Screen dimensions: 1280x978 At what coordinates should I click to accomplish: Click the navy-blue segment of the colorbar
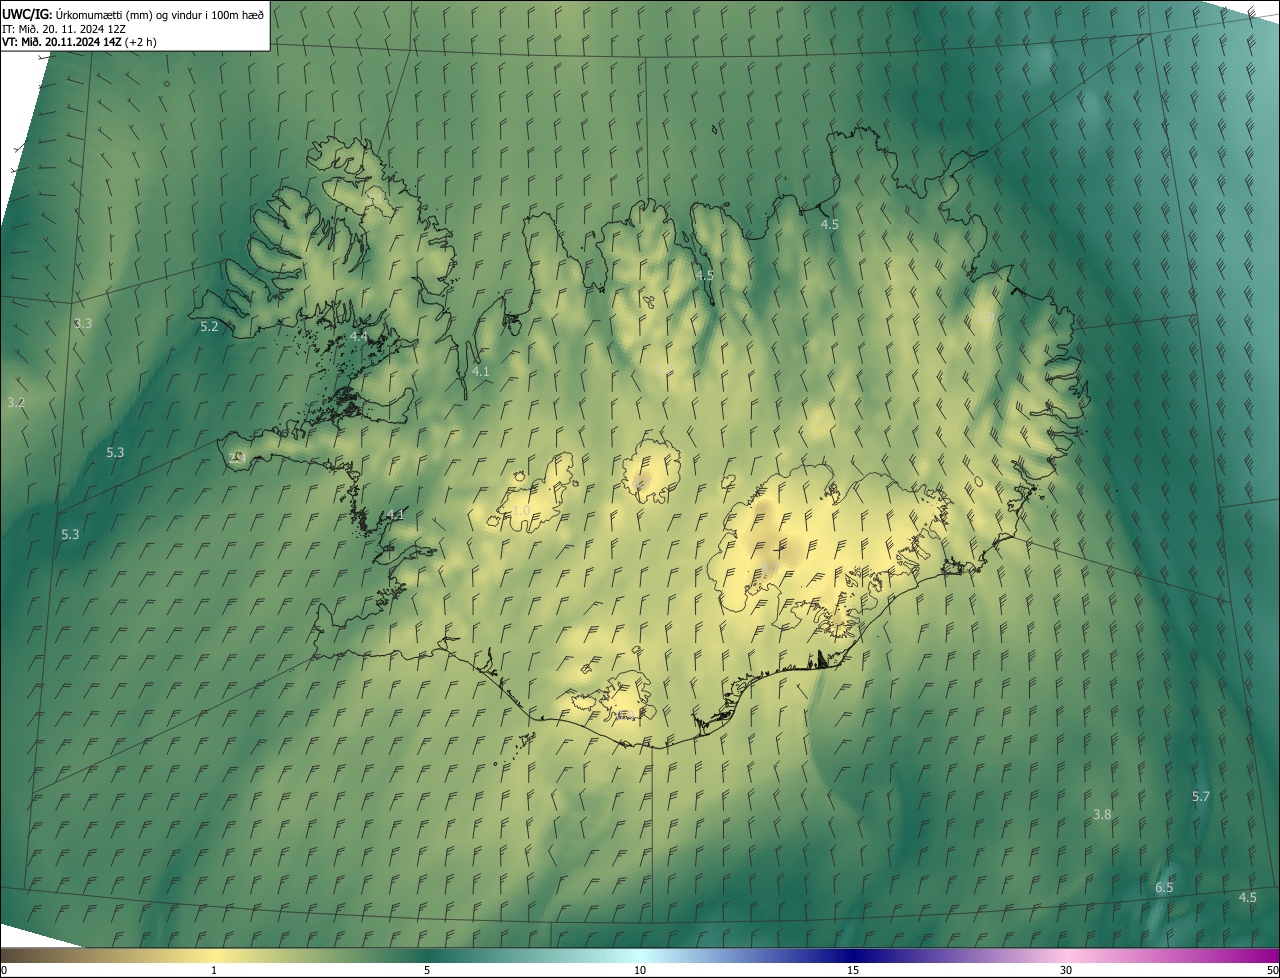853,956
